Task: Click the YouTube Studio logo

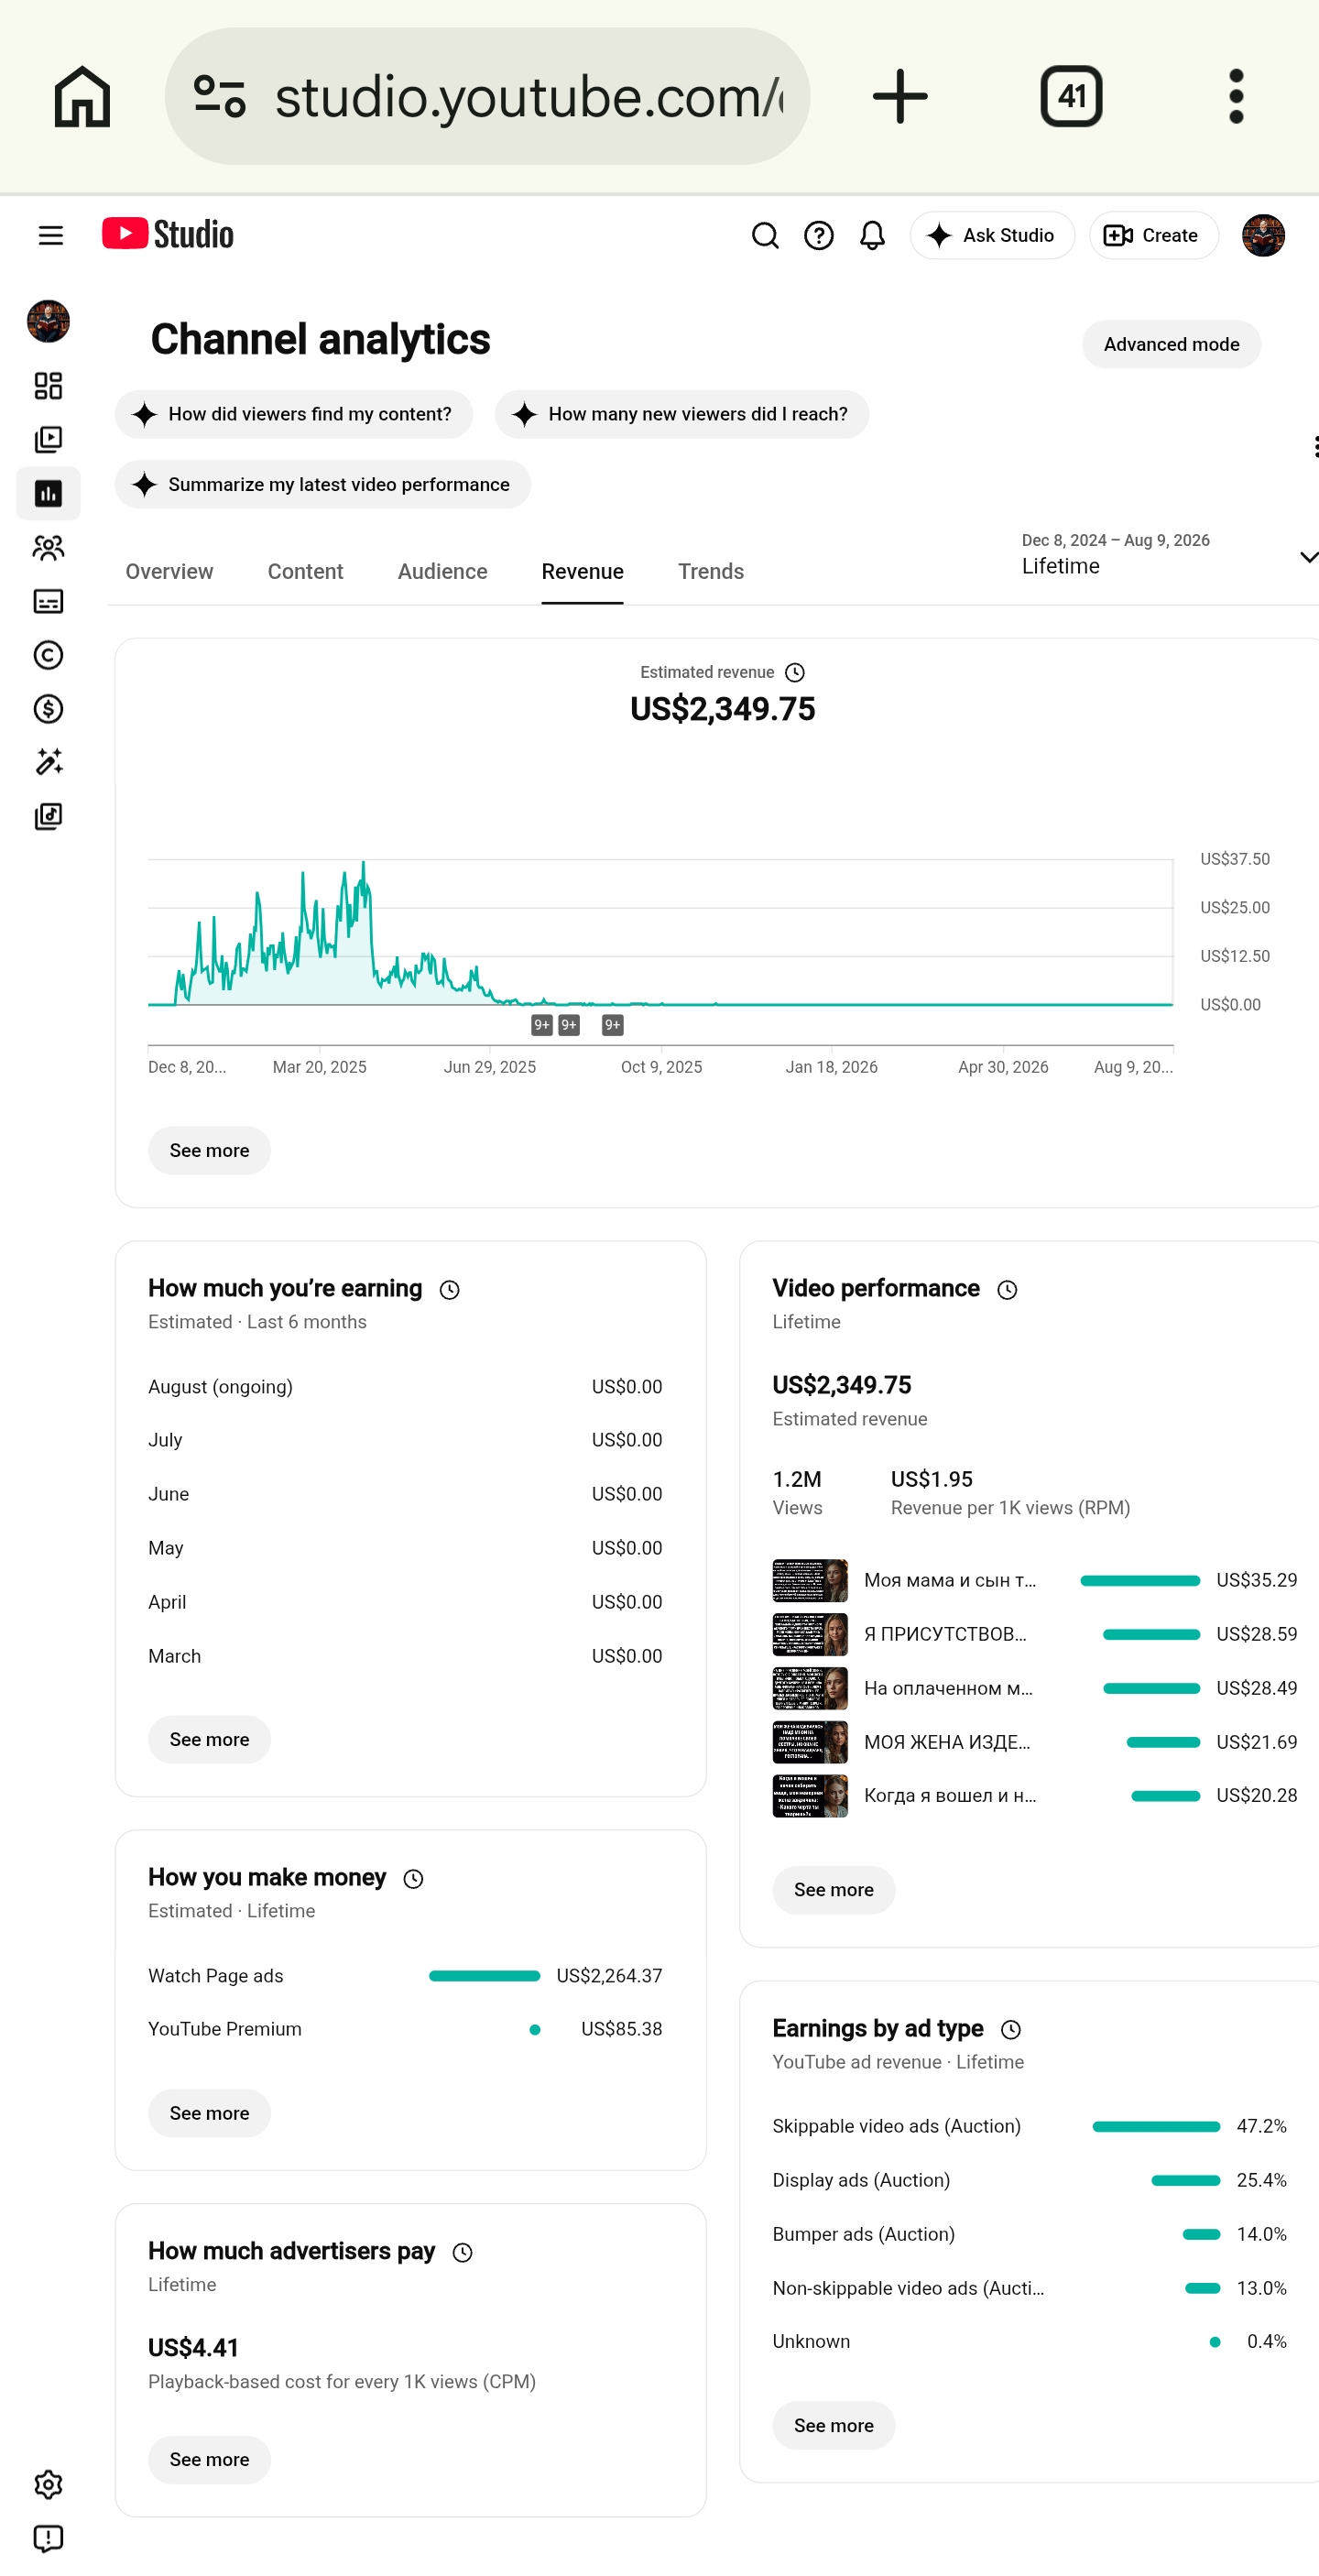Action: (168, 234)
